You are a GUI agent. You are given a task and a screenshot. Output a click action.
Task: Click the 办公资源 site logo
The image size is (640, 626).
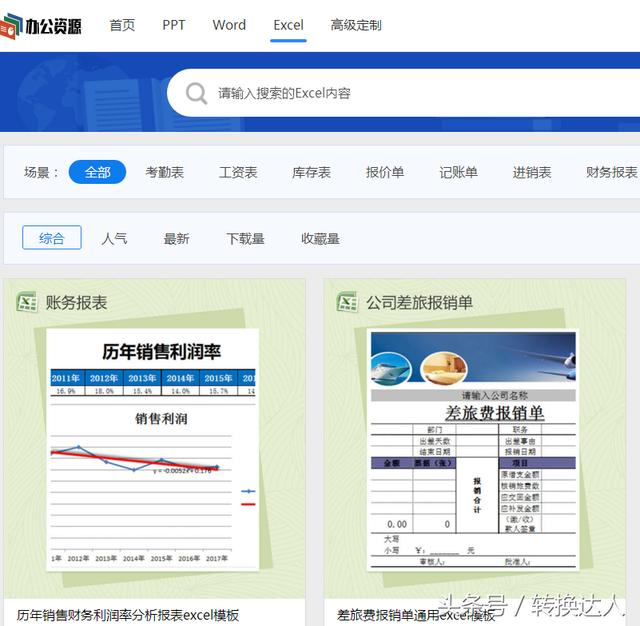pos(40,26)
